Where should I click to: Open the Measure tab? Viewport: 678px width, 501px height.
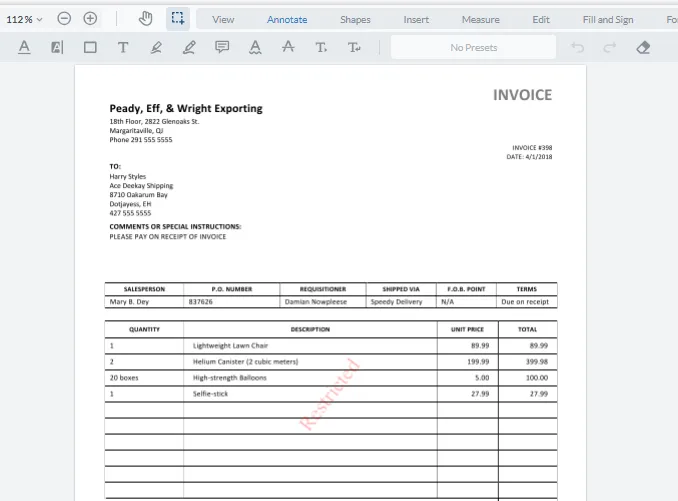click(480, 19)
